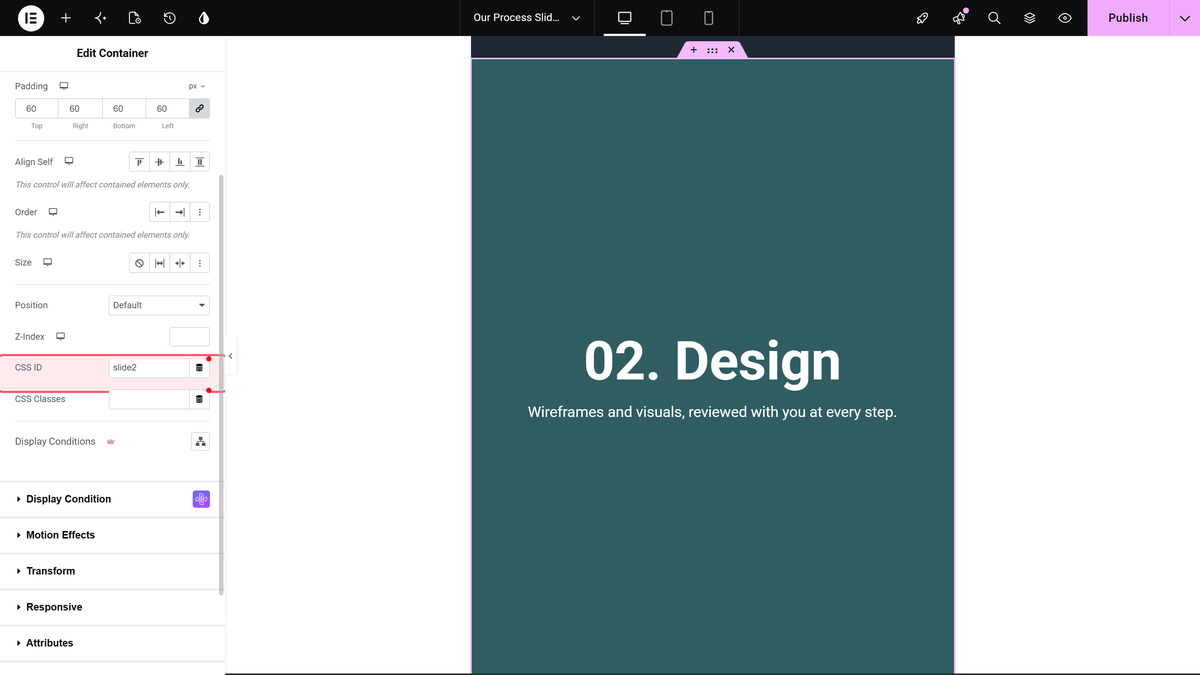Add container using canvas handle plus
The width and height of the screenshot is (1200, 675).
pyautogui.click(x=694, y=50)
